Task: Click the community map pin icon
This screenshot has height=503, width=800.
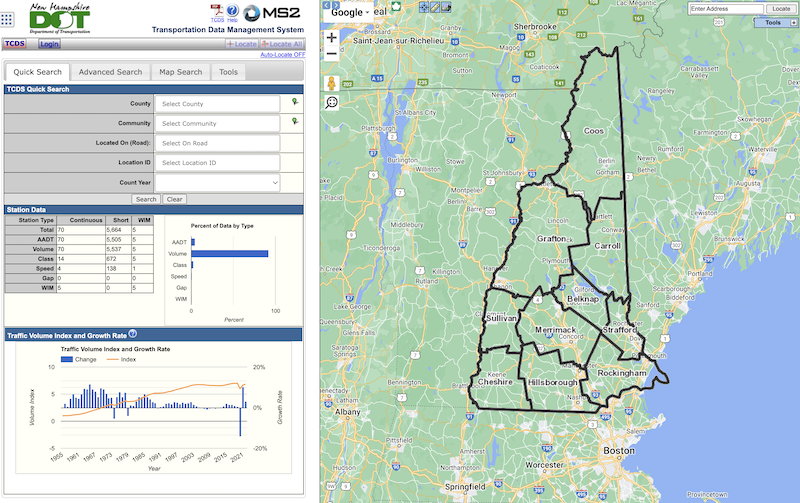Action: point(294,122)
